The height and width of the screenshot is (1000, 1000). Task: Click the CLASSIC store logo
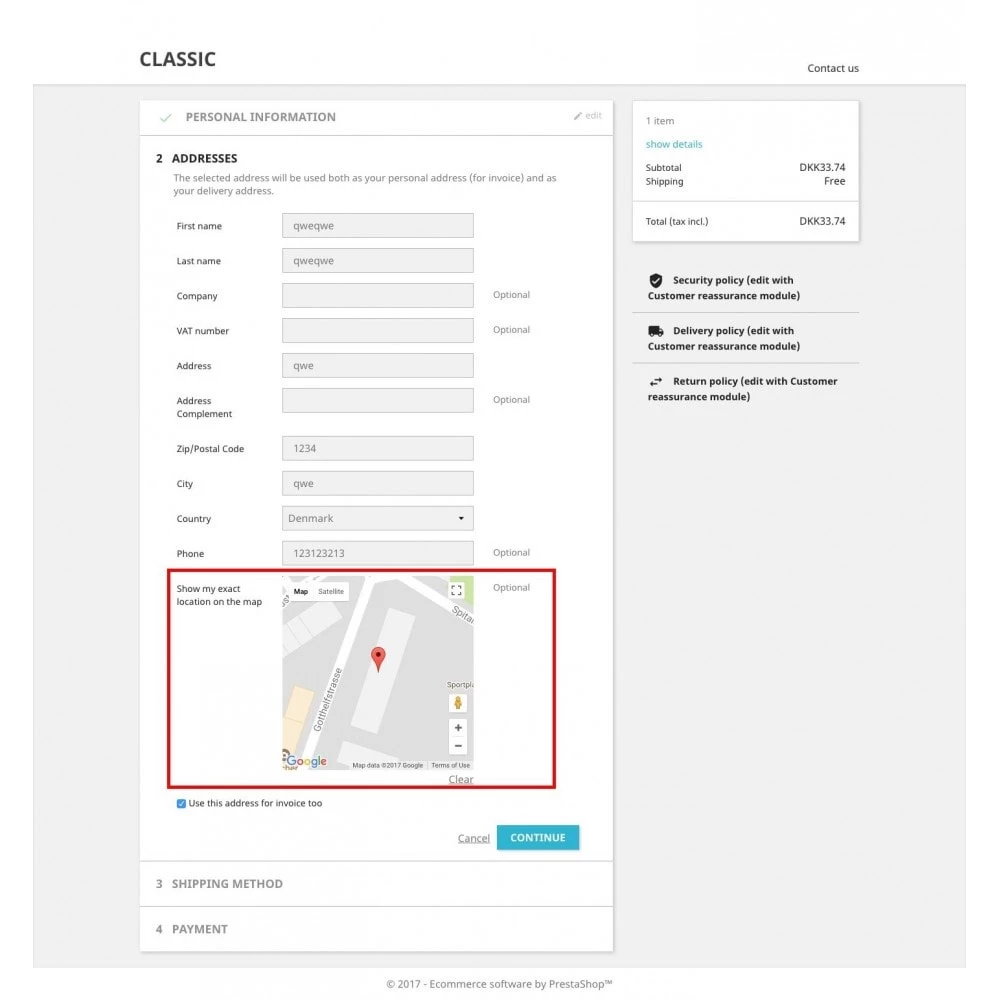[x=177, y=59]
